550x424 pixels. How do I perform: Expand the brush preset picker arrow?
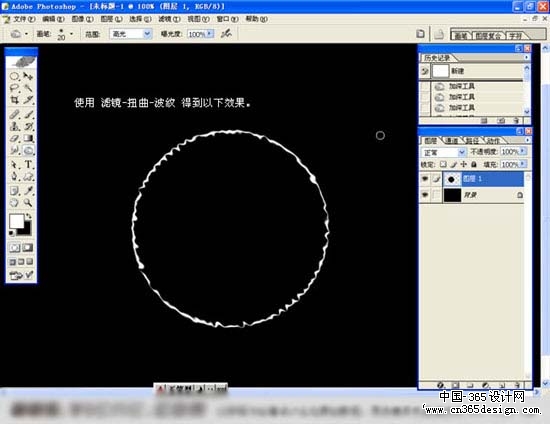(72, 34)
